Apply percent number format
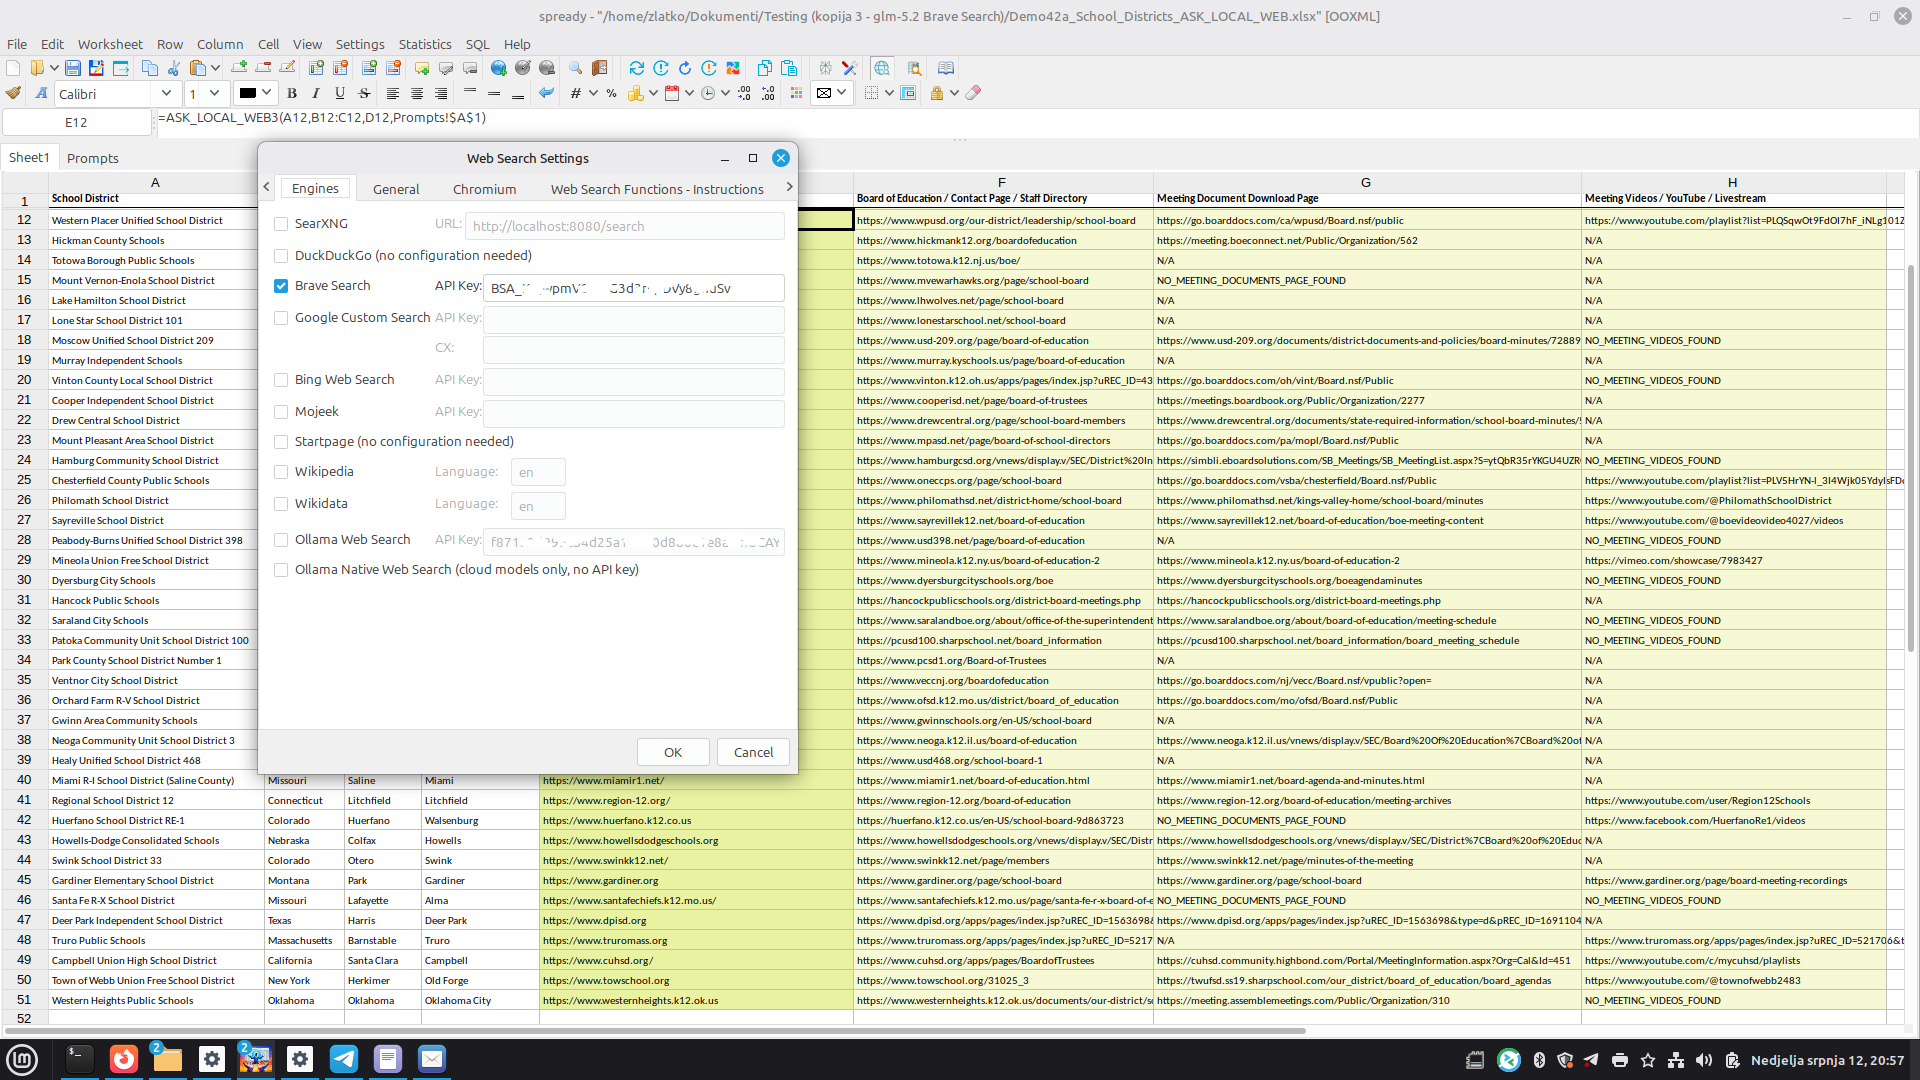The height and width of the screenshot is (1080, 1920). [x=611, y=93]
